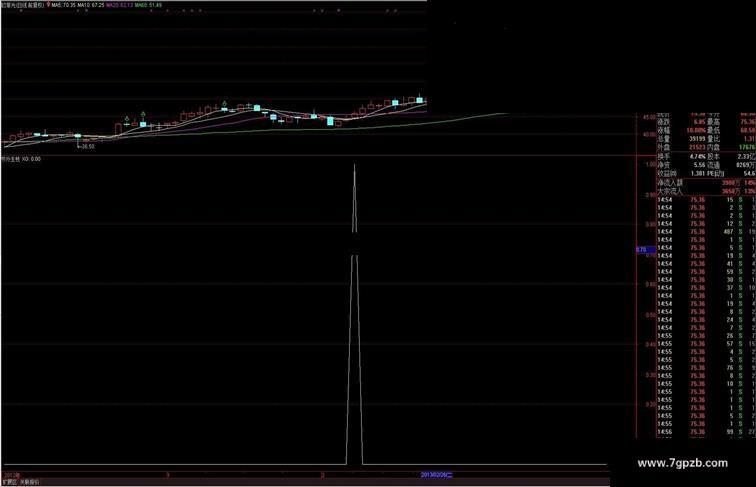Viewport: 756px width, 487px height.
Task: Click the blue 0.70 axis value label
Action: click(646, 250)
